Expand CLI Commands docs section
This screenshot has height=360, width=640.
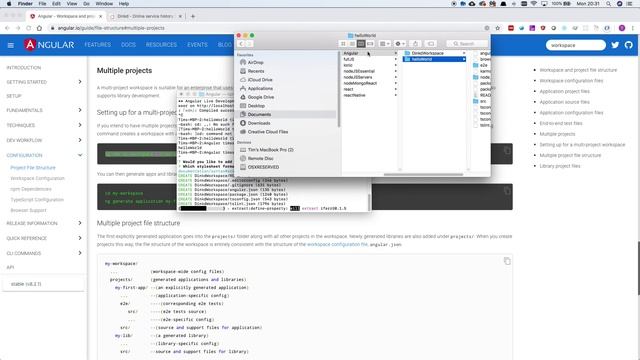(x=80, y=253)
